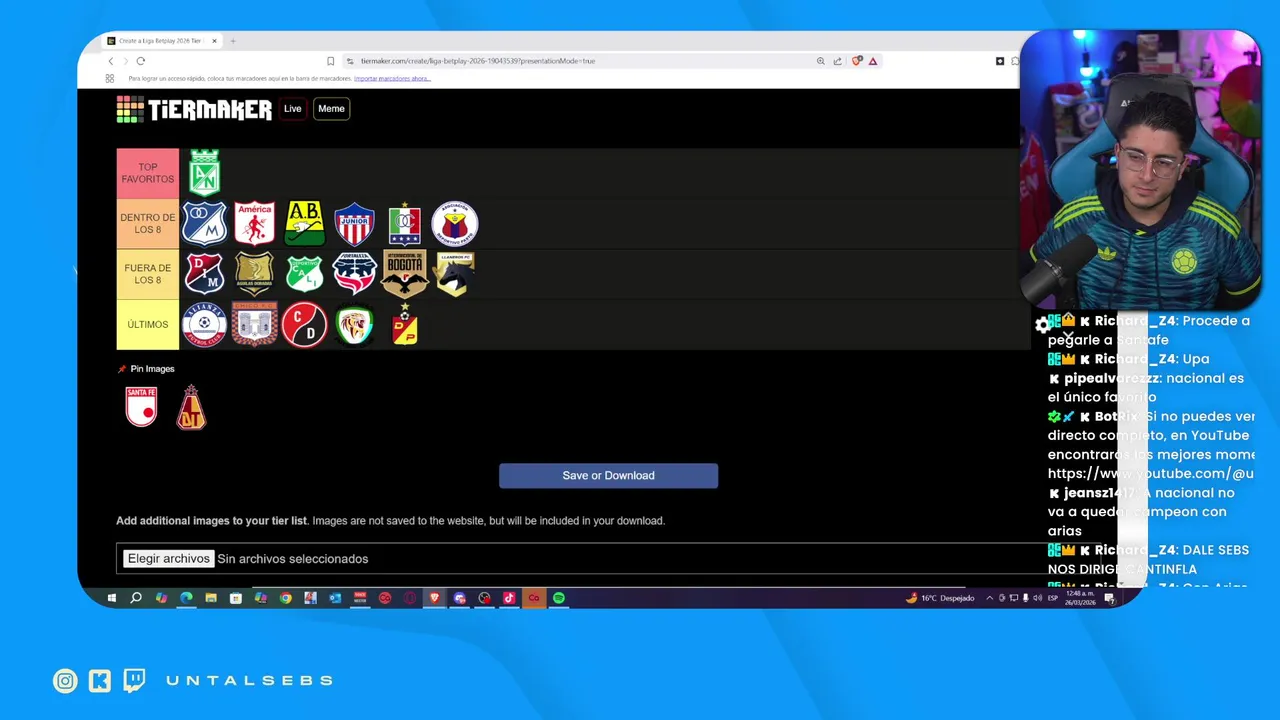Switch to Meme mode
Viewport: 1280px width, 720px height.
pos(331,109)
